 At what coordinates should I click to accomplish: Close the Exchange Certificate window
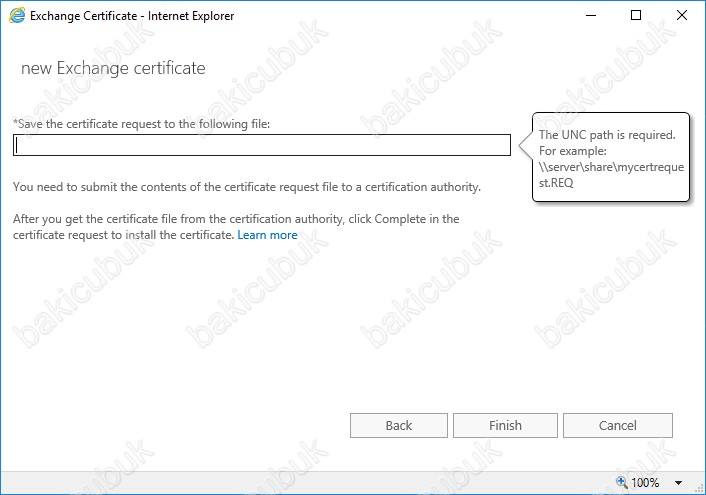pyautogui.click(x=682, y=15)
